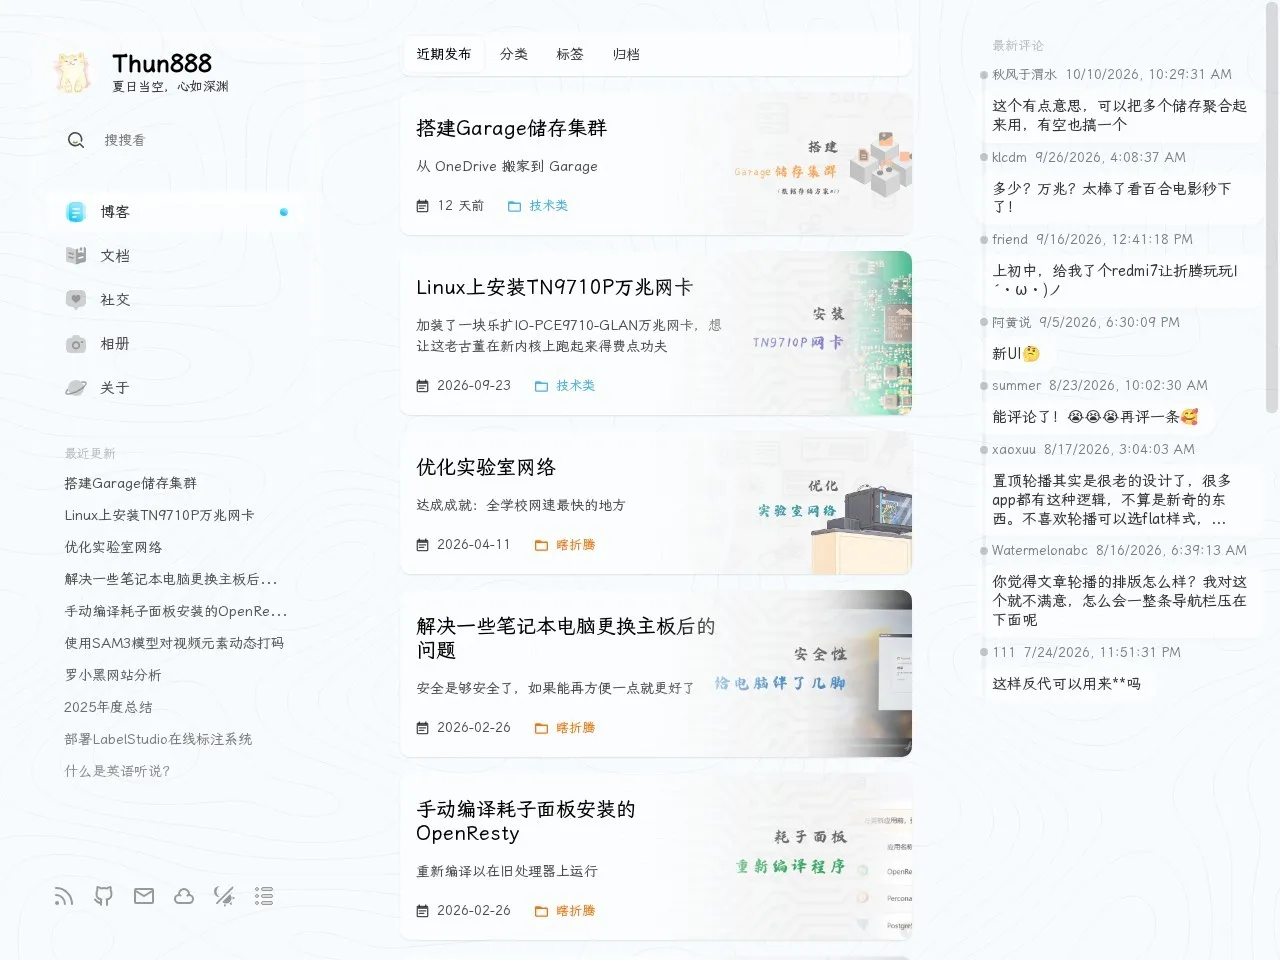Open the RSS feed icon
1280x960 pixels.
tap(64, 896)
